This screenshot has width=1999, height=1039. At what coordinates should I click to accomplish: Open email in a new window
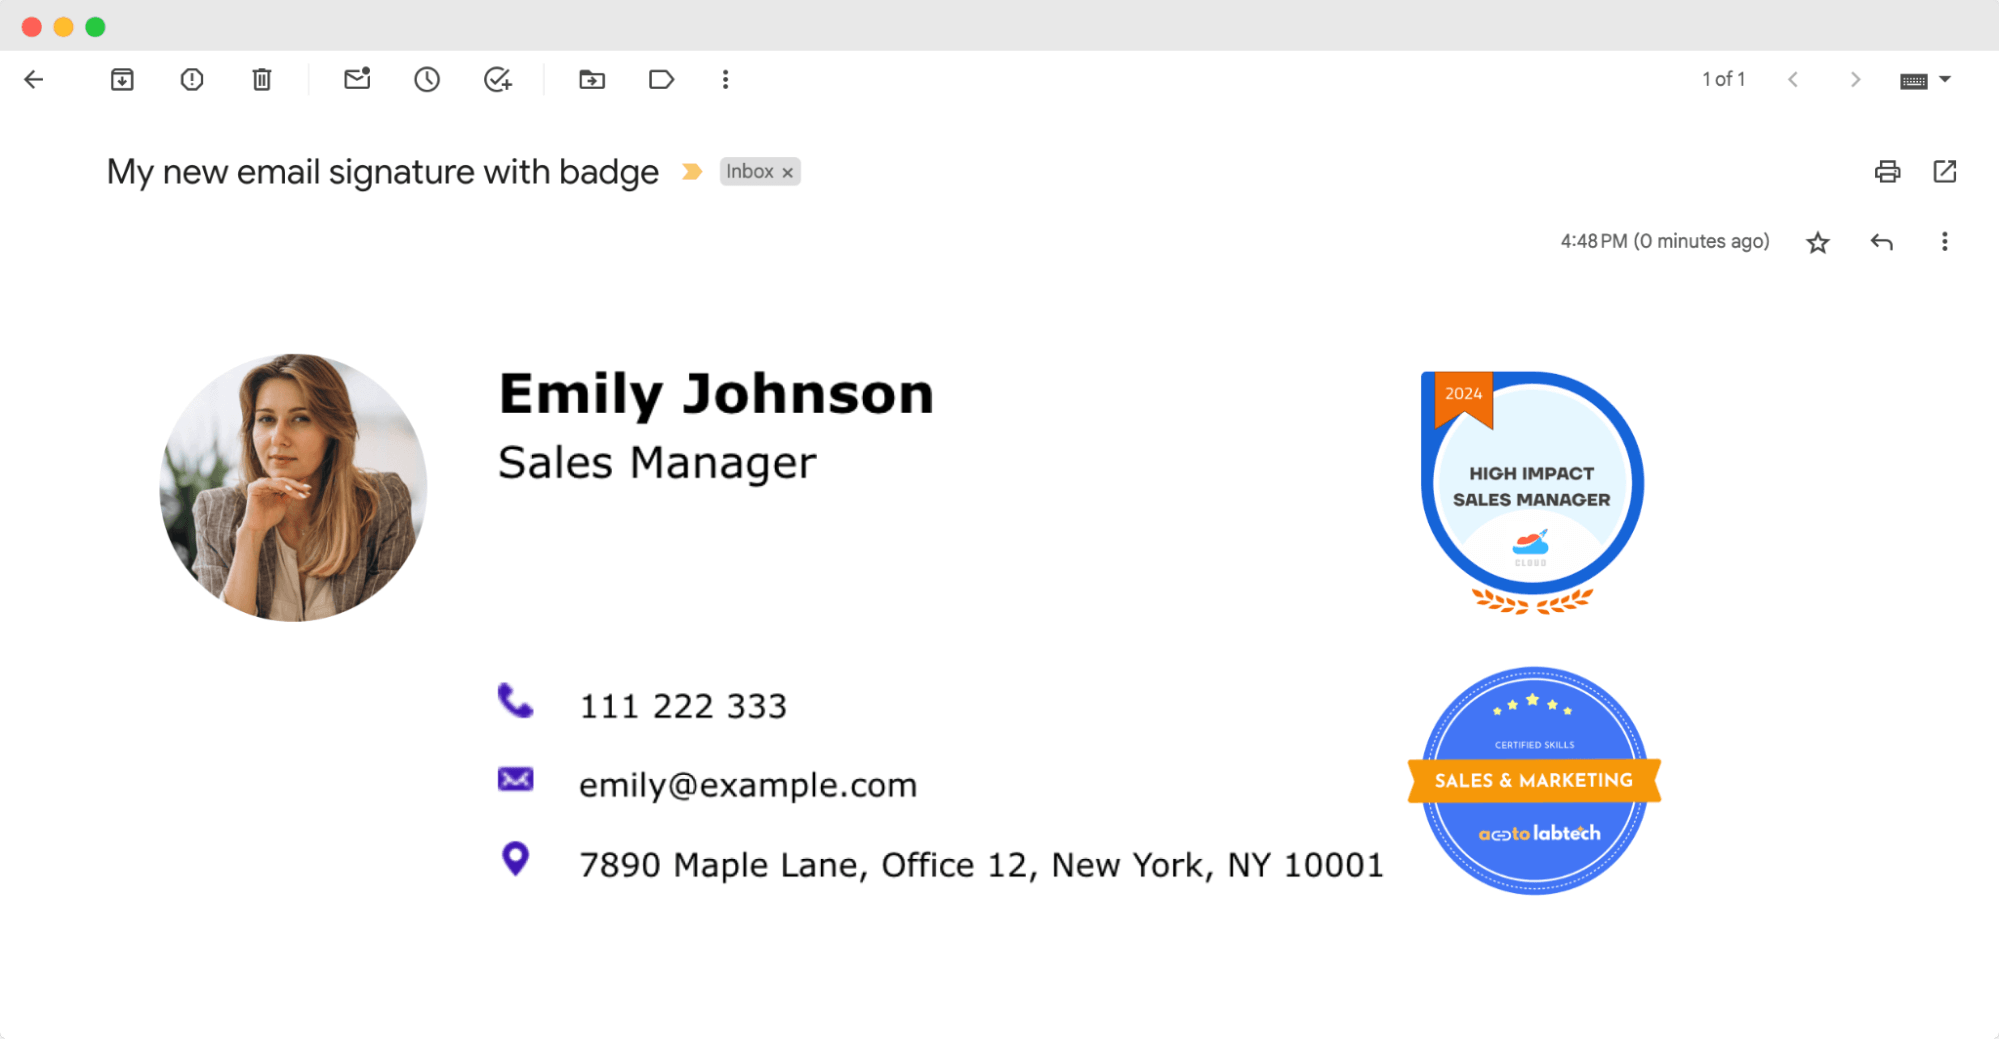pyautogui.click(x=1945, y=172)
